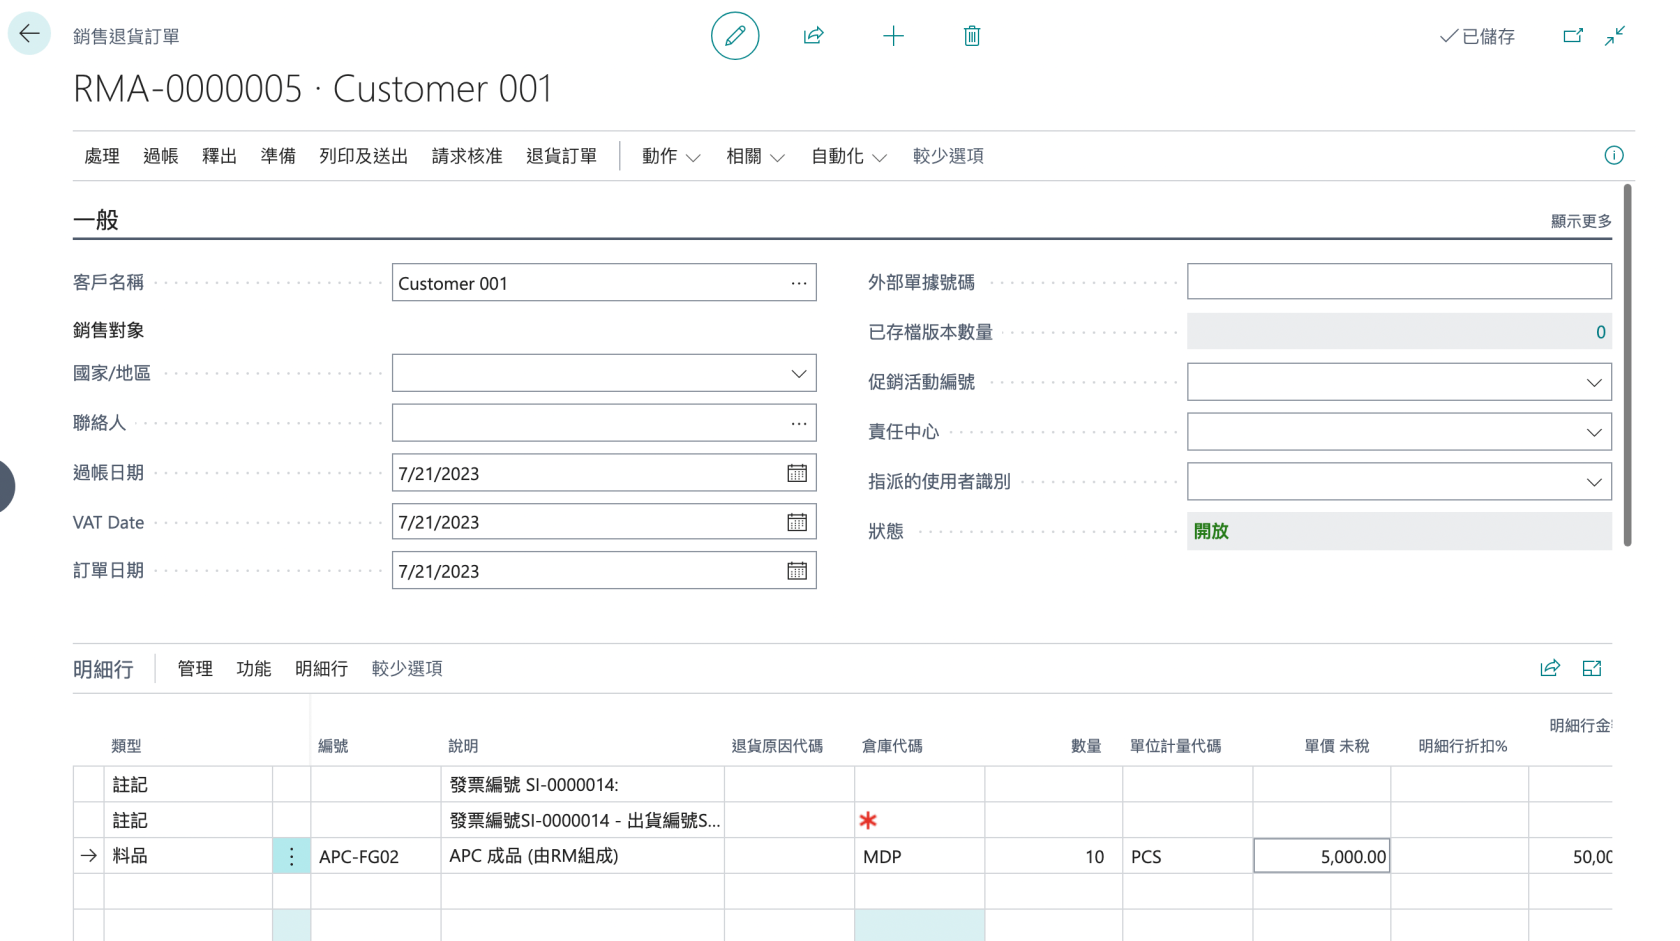Go back using the arrow icon
This screenshot has width=1680, height=941.
tap(29, 34)
